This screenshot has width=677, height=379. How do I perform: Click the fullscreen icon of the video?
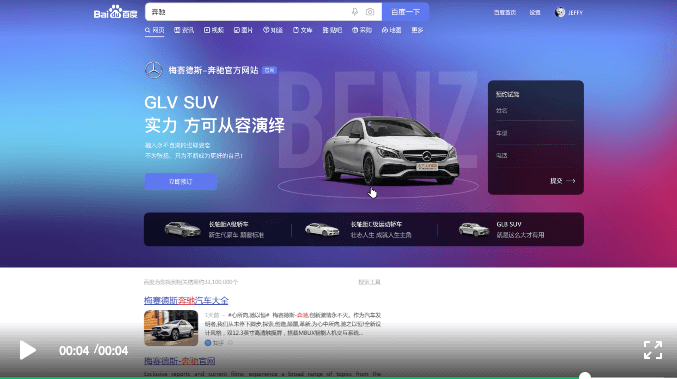click(653, 350)
